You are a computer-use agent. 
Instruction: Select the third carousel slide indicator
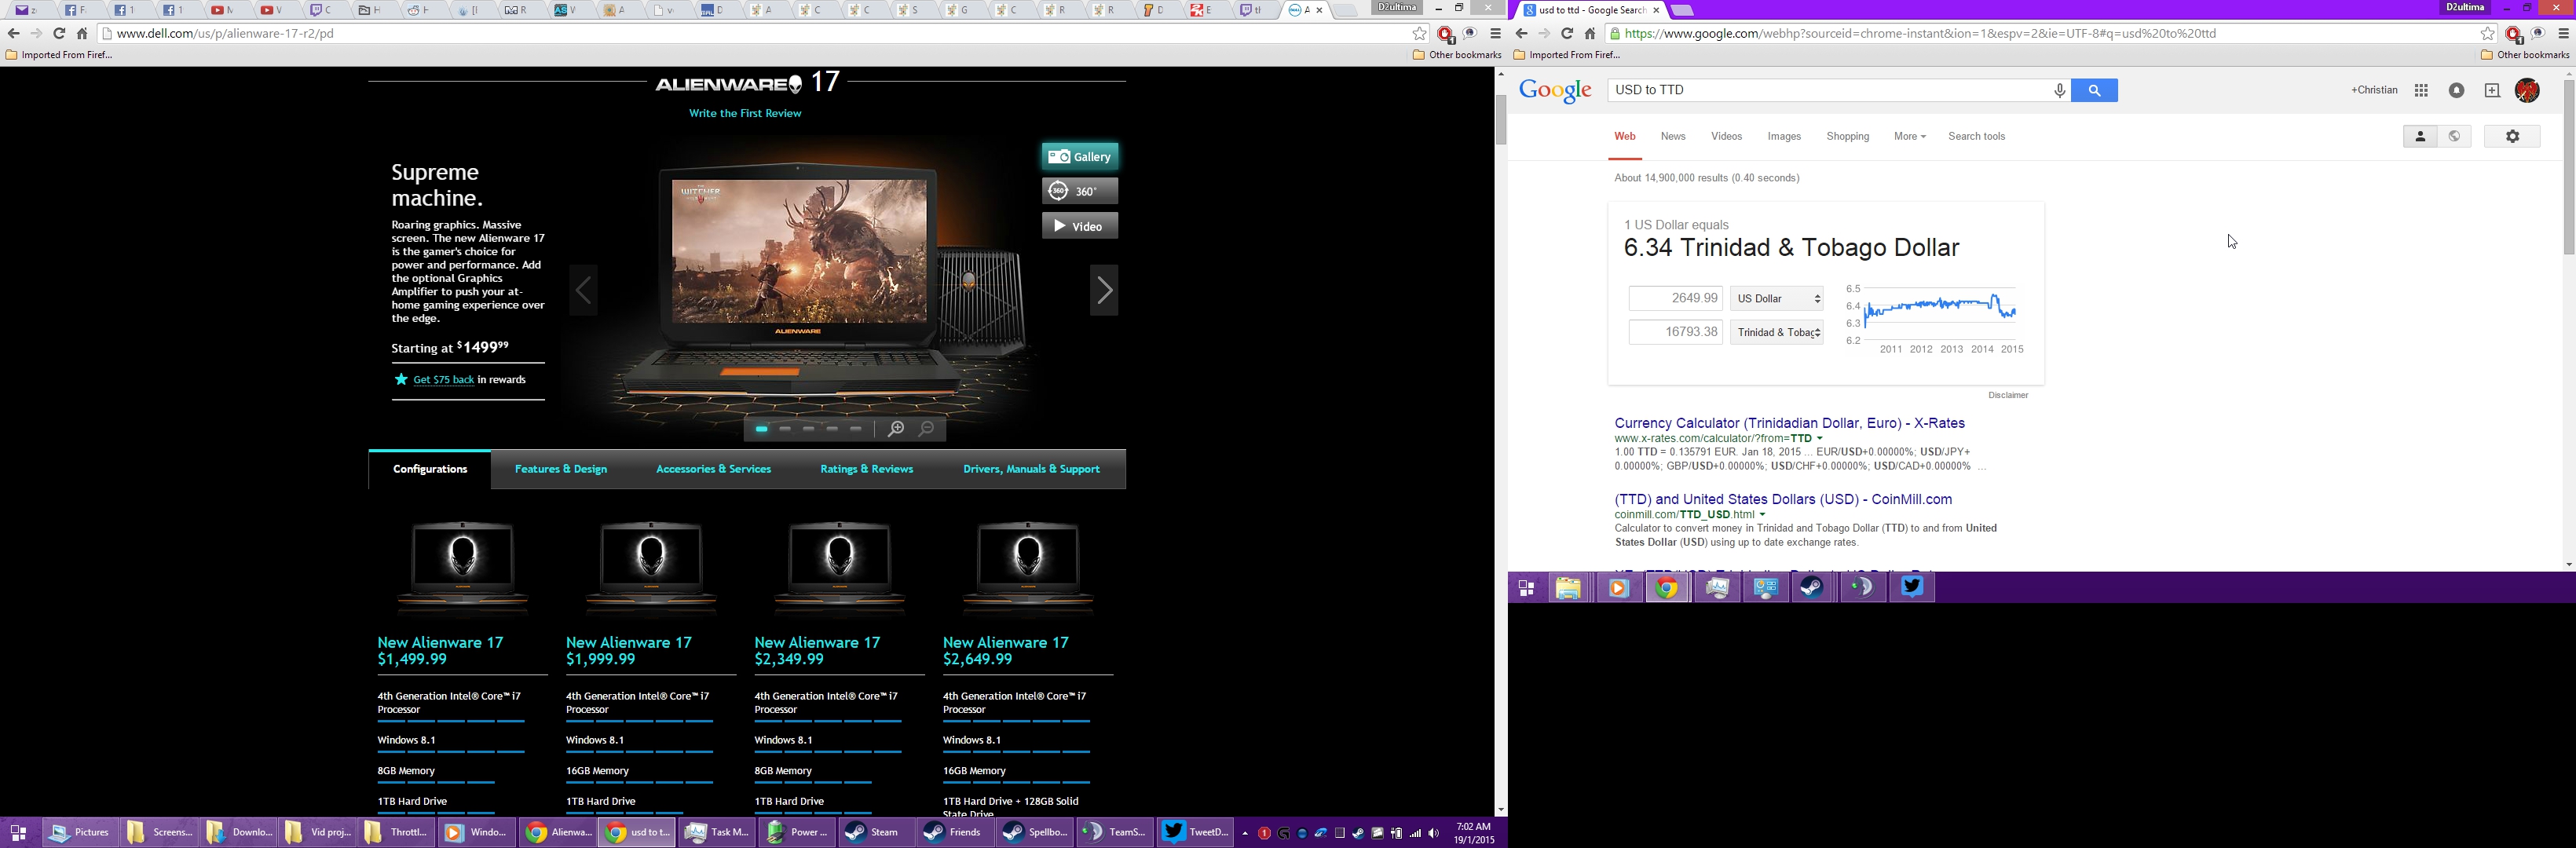[x=809, y=430]
